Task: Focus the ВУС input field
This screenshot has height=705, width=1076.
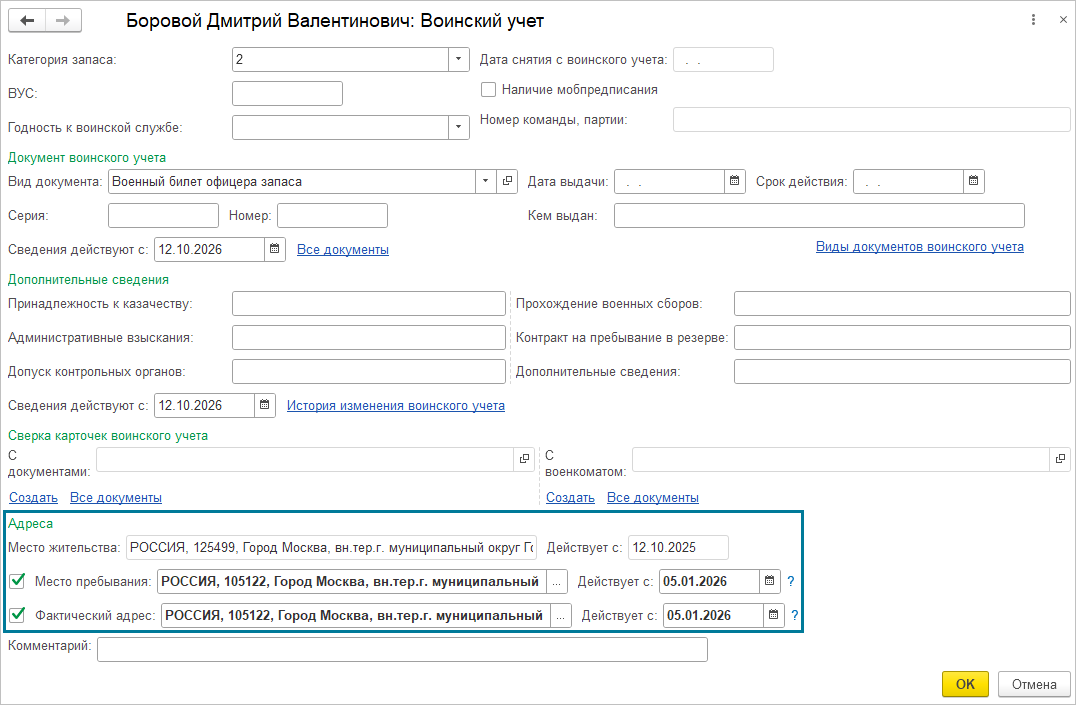Action: pyautogui.click(x=288, y=93)
